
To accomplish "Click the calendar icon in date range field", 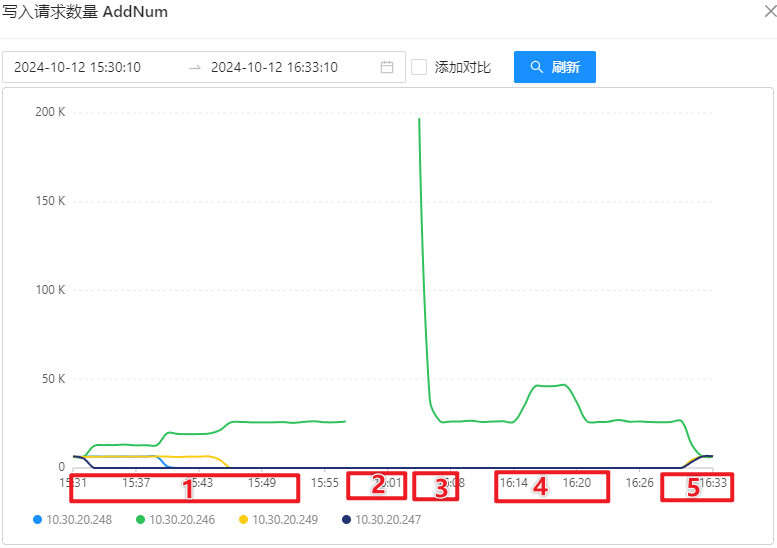I will click(387, 67).
